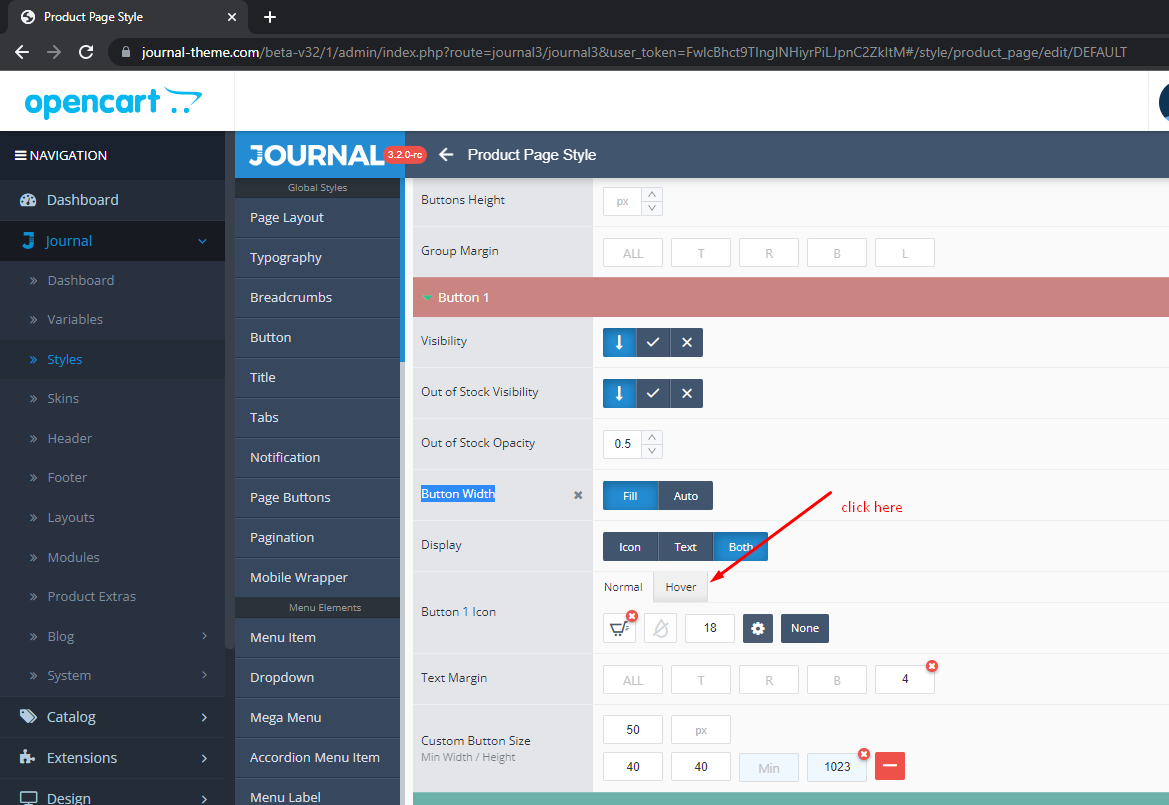
Task: Set Button Width to Auto
Action: [686, 496]
